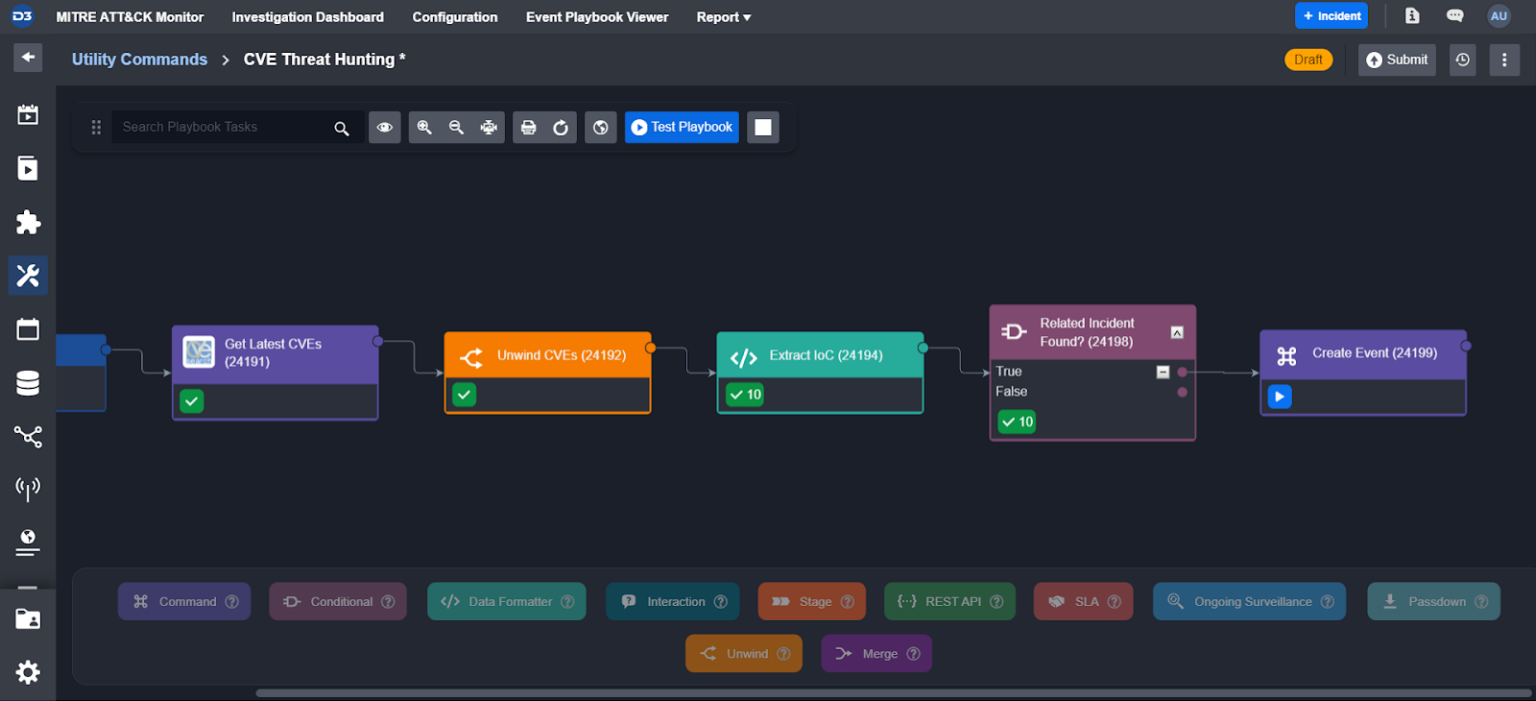The height and width of the screenshot is (701, 1536).
Task: Open the globe with lines sidebar icon
Action: [x=28, y=542]
